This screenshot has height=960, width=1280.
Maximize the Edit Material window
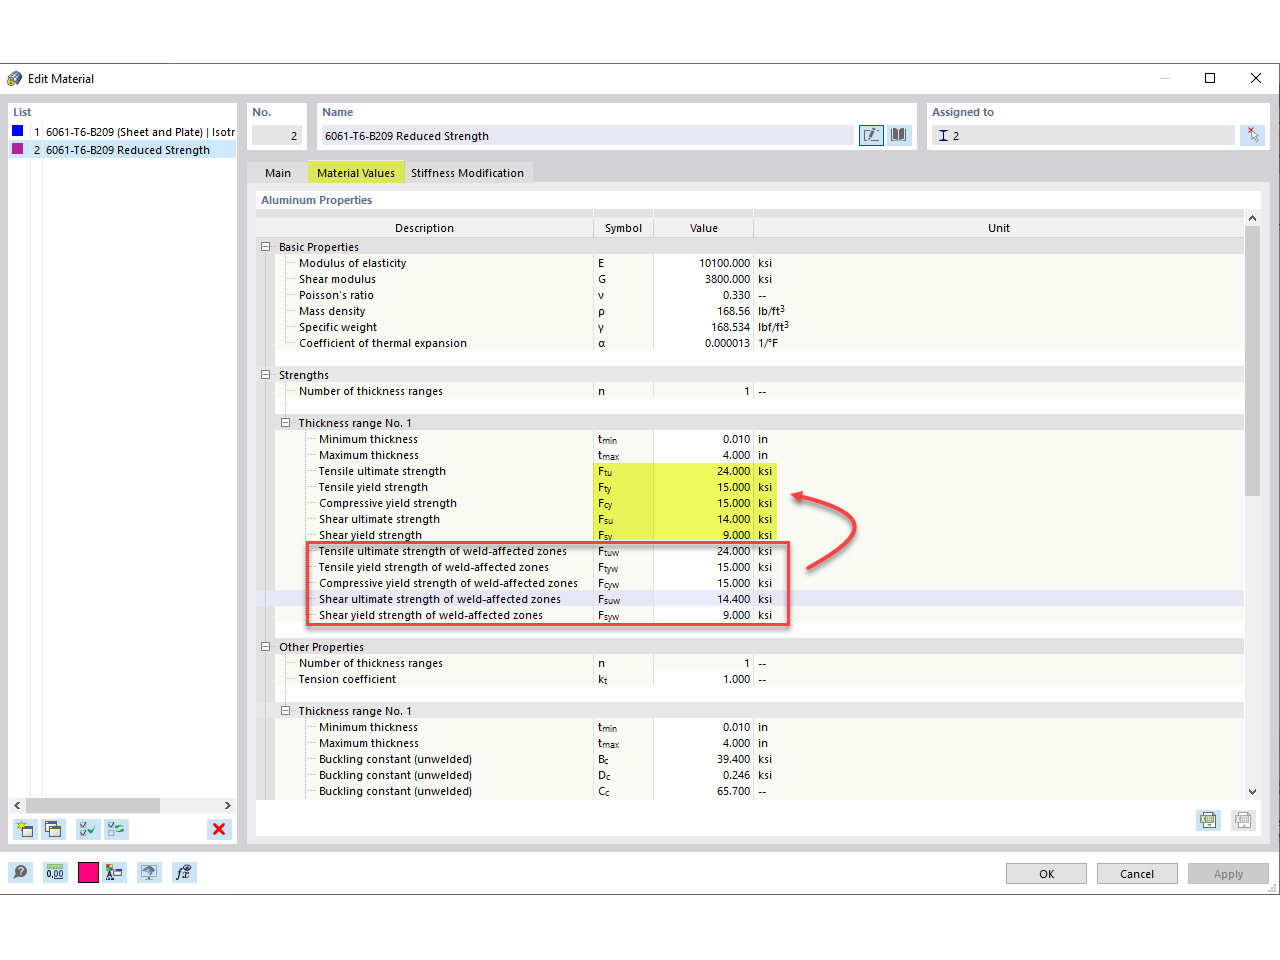click(x=1210, y=78)
